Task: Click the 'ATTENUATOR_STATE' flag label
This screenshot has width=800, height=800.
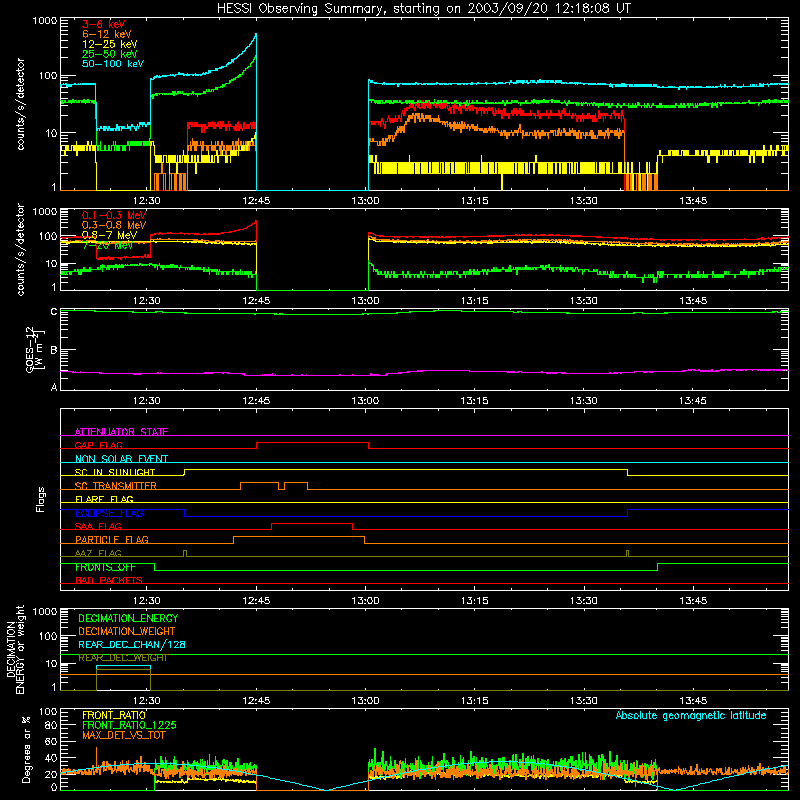Action: coord(121,432)
